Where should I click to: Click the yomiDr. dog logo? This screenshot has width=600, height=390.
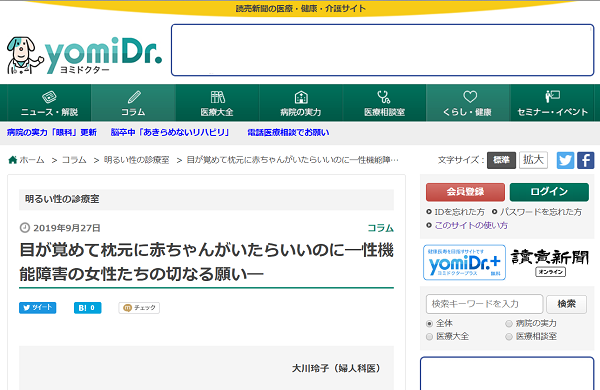pyautogui.click(x=84, y=55)
